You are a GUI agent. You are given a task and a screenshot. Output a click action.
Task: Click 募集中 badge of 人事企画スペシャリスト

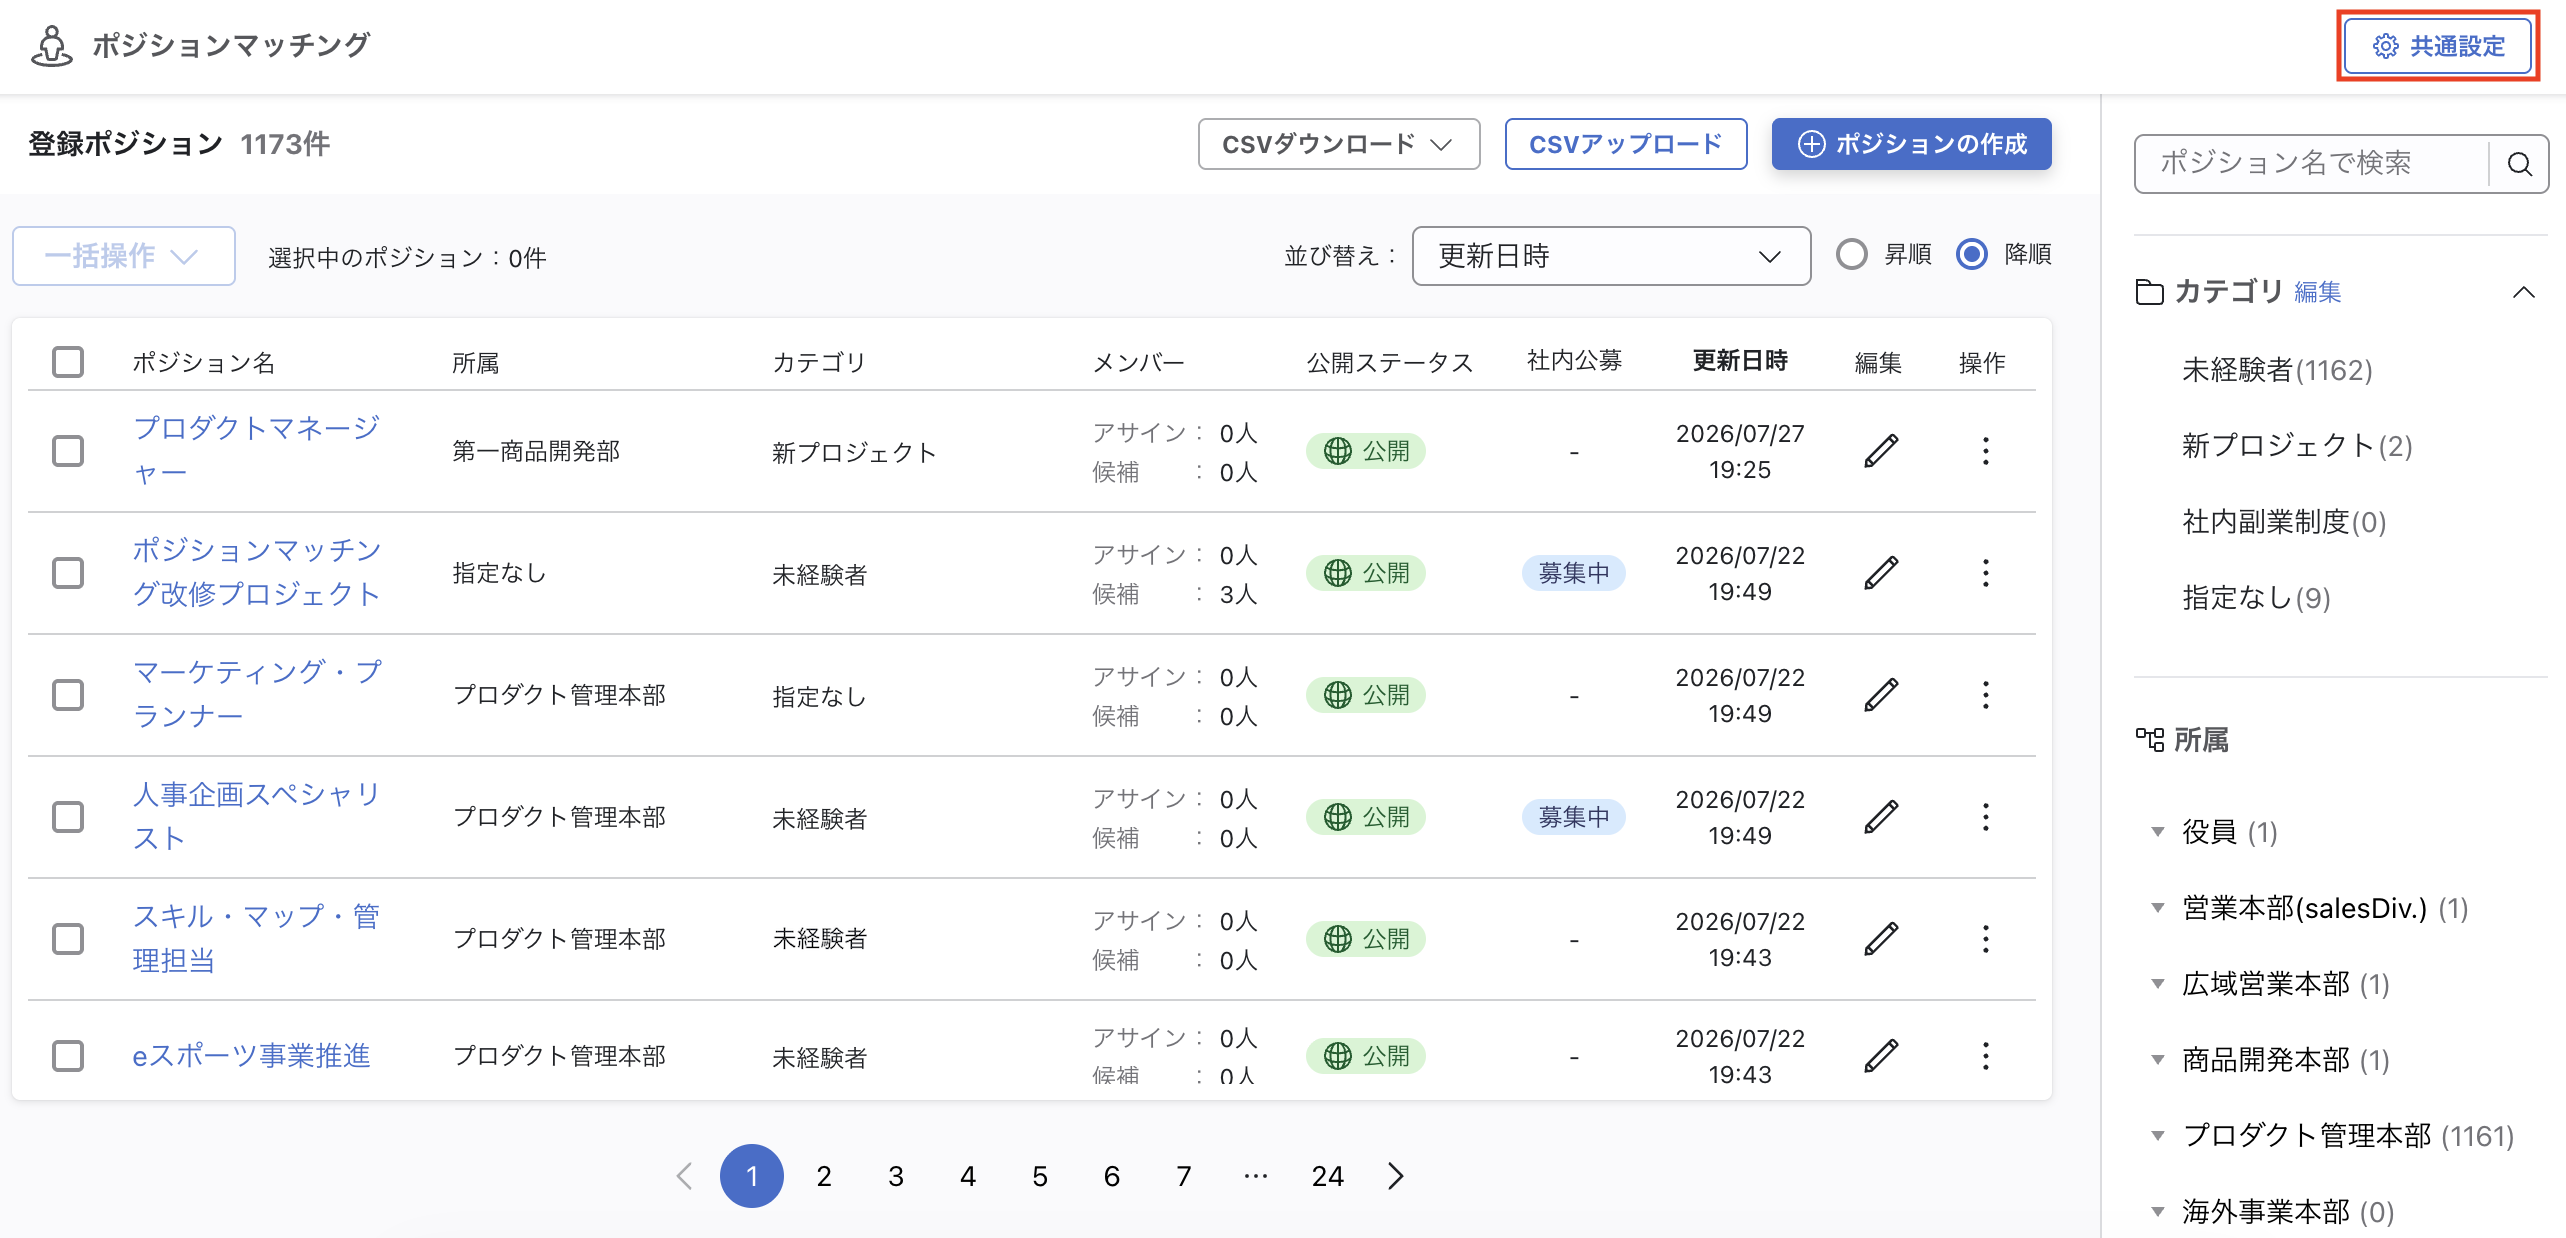tap(1574, 817)
